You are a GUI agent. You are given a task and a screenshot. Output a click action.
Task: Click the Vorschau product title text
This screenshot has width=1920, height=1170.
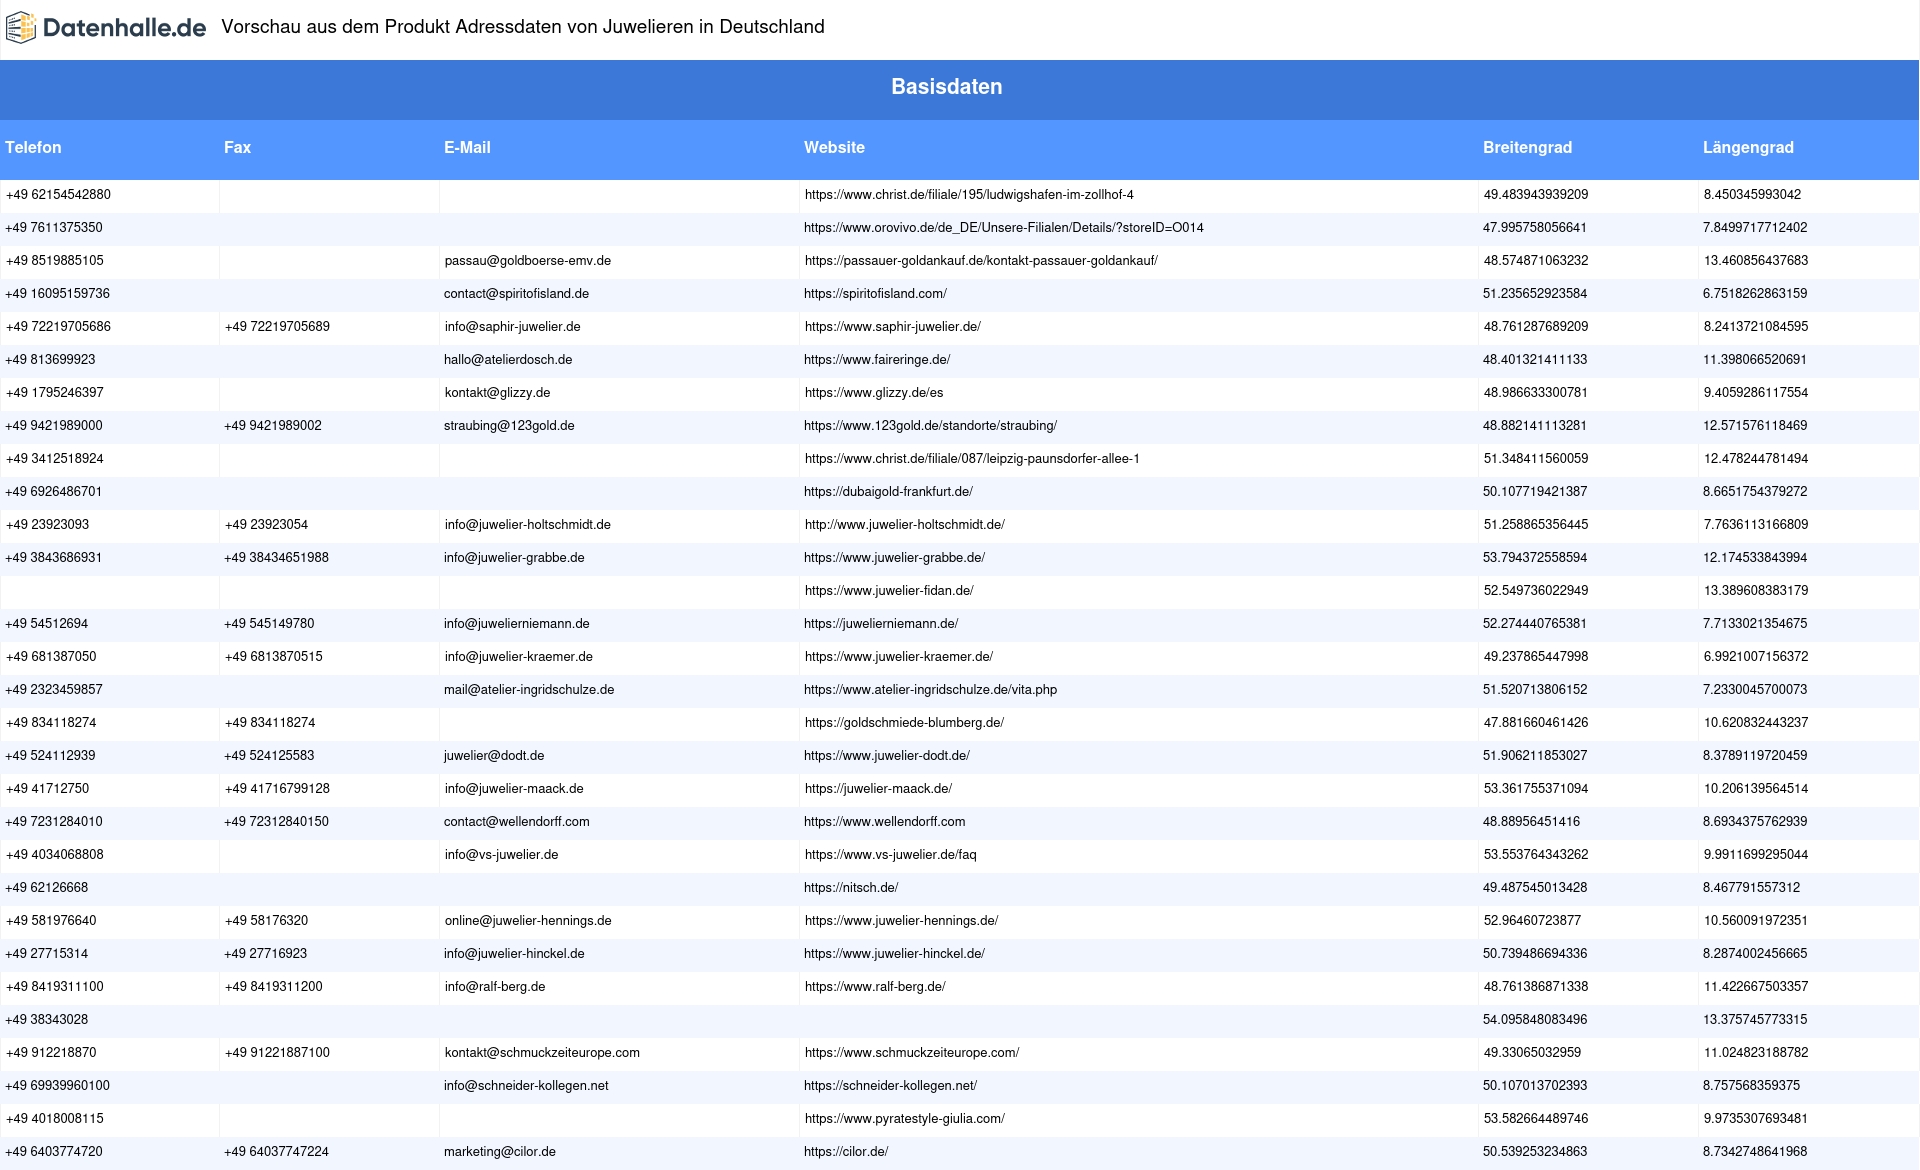pyautogui.click(x=523, y=27)
